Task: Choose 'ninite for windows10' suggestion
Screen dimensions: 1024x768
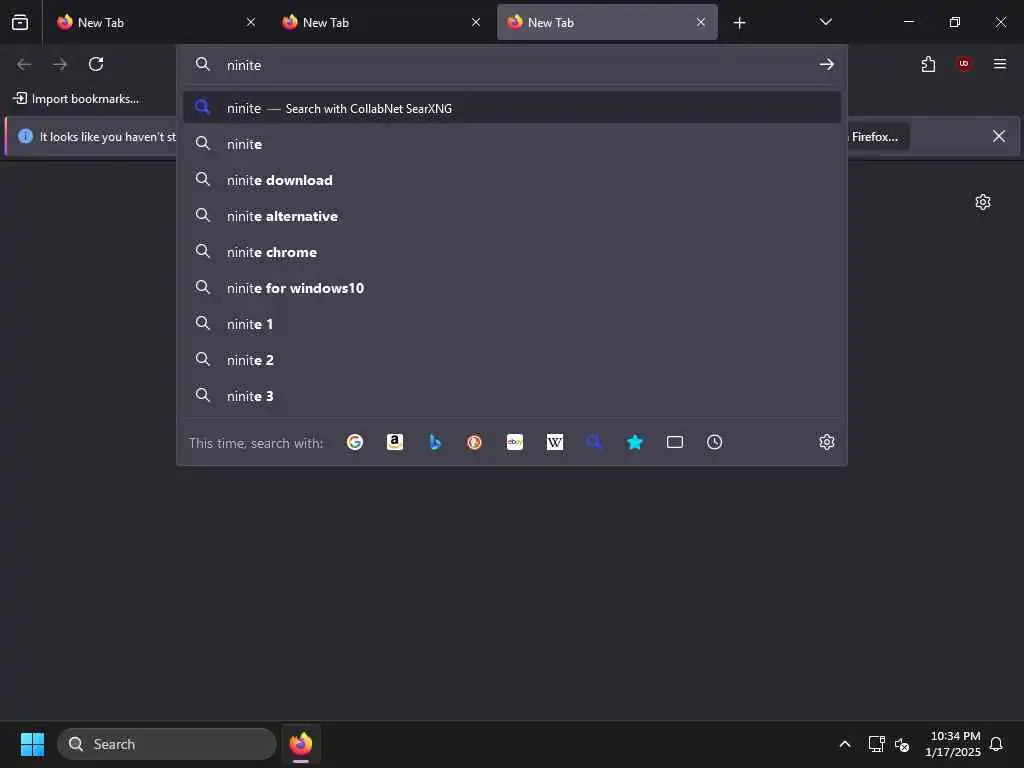Action: pyautogui.click(x=512, y=287)
